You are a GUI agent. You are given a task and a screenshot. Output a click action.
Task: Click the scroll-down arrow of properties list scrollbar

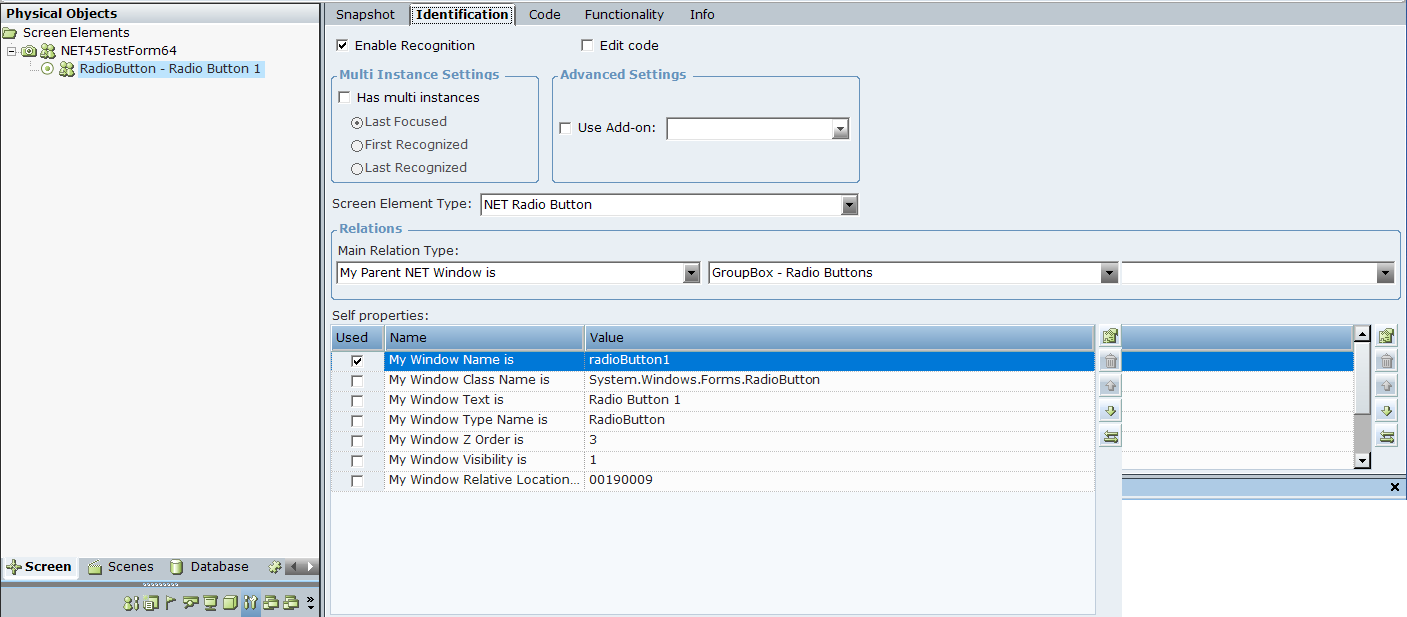1361,460
